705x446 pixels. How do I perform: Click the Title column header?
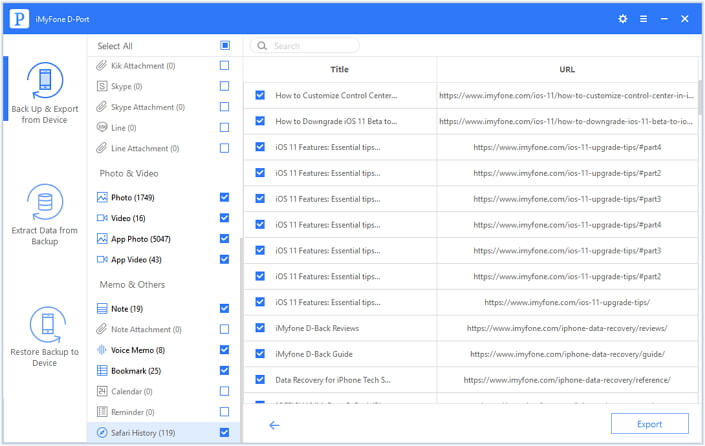[339, 69]
